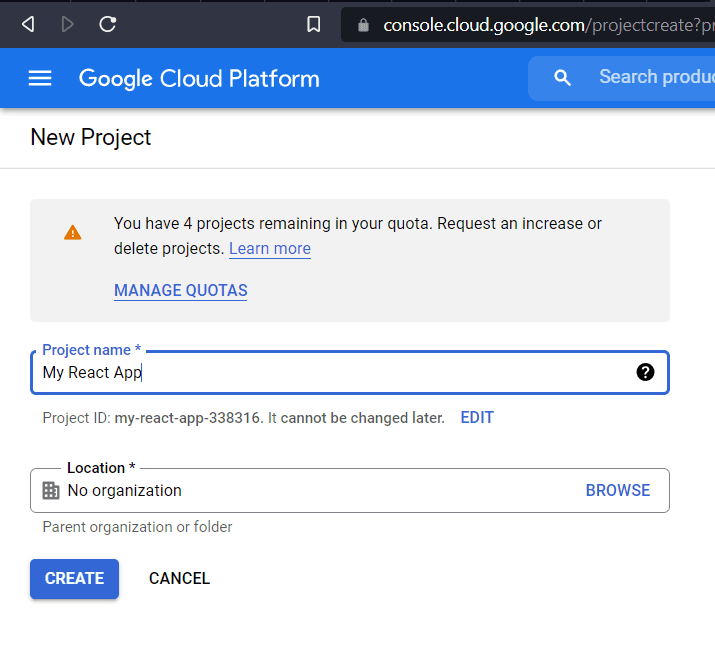
Task: Click the CREATE button
Action: click(x=74, y=579)
